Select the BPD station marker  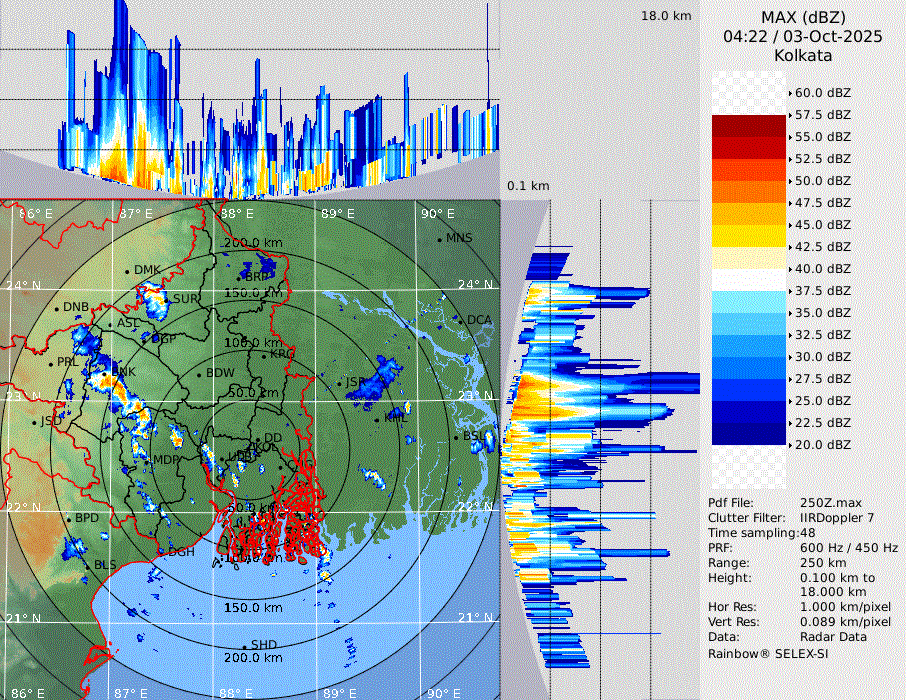click(x=69, y=520)
